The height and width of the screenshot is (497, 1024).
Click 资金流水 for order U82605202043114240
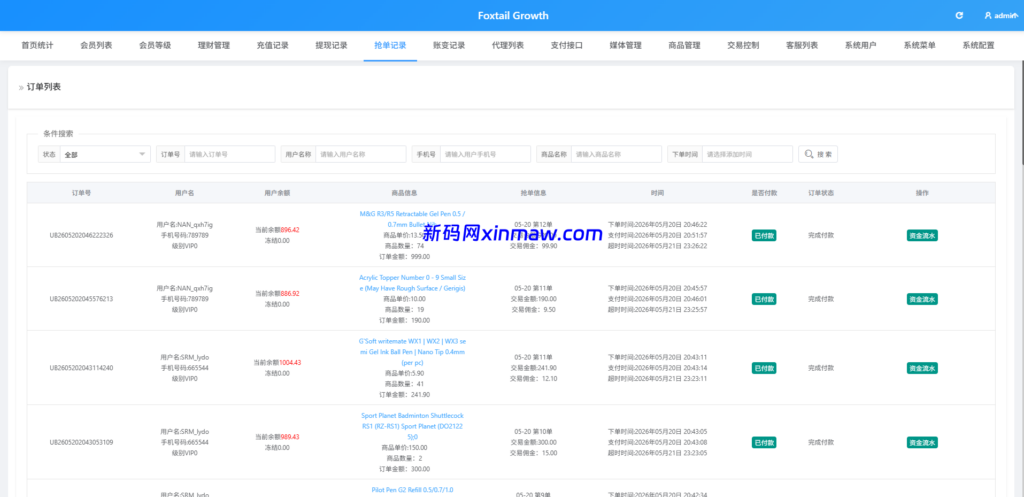point(922,368)
